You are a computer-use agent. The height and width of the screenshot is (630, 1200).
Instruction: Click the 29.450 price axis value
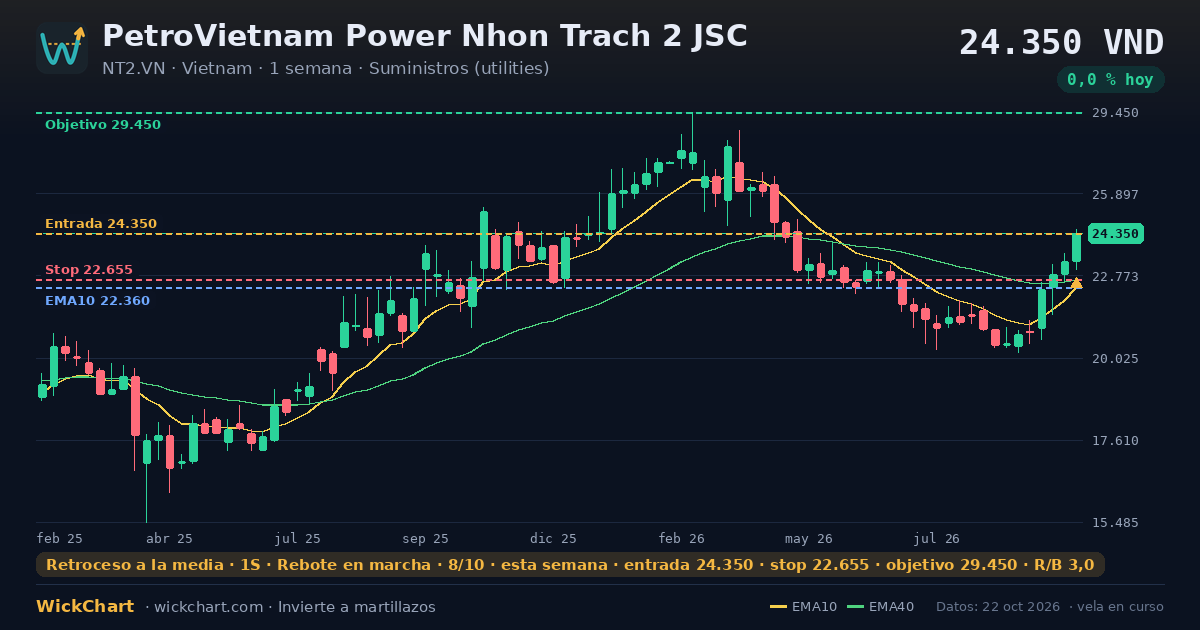click(x=1114, y=113)
